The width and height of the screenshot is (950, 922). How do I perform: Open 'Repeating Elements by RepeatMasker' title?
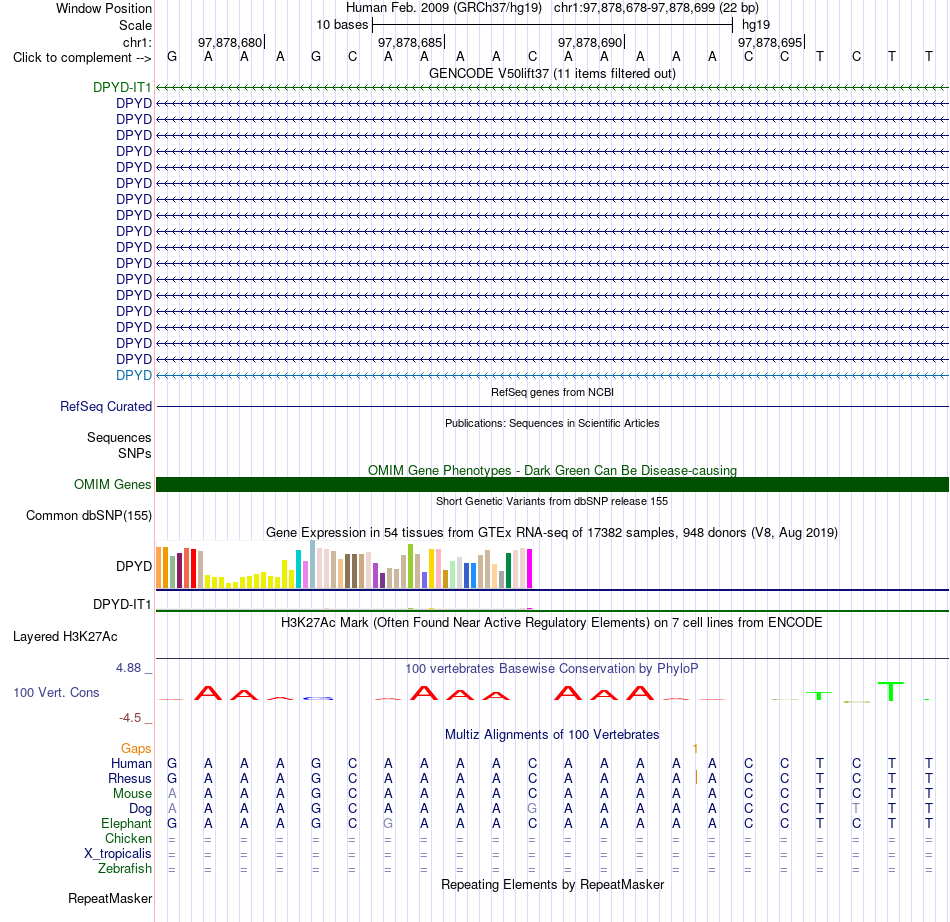click(x=552, y=884)
